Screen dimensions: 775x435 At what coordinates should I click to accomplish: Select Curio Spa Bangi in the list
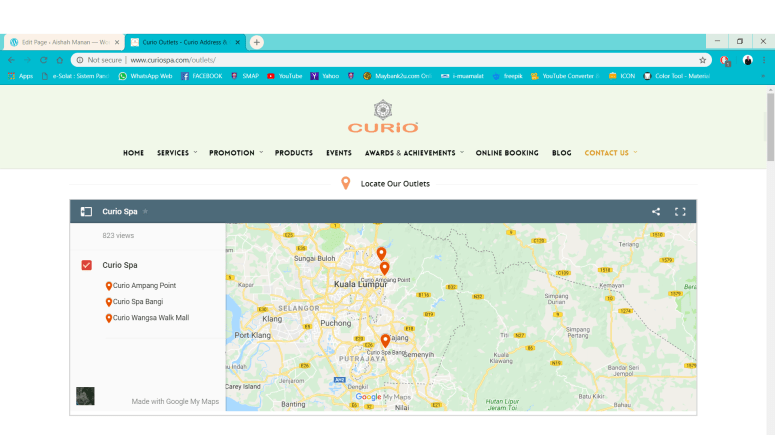(134, 302)
